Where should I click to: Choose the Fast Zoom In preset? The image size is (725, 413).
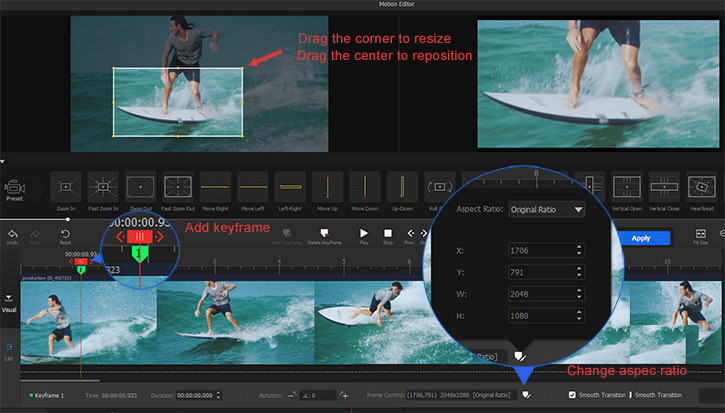tap(103, 187)
